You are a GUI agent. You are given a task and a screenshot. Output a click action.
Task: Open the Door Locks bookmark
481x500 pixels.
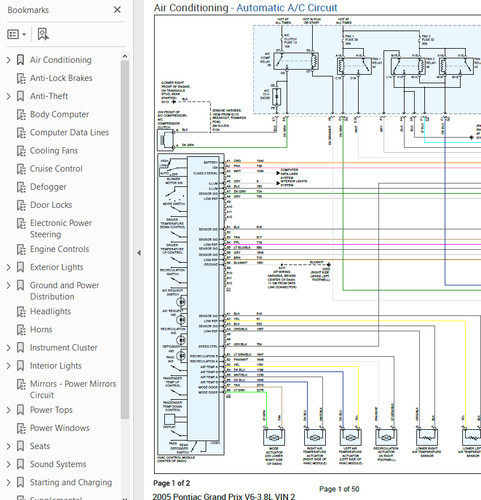51,205
